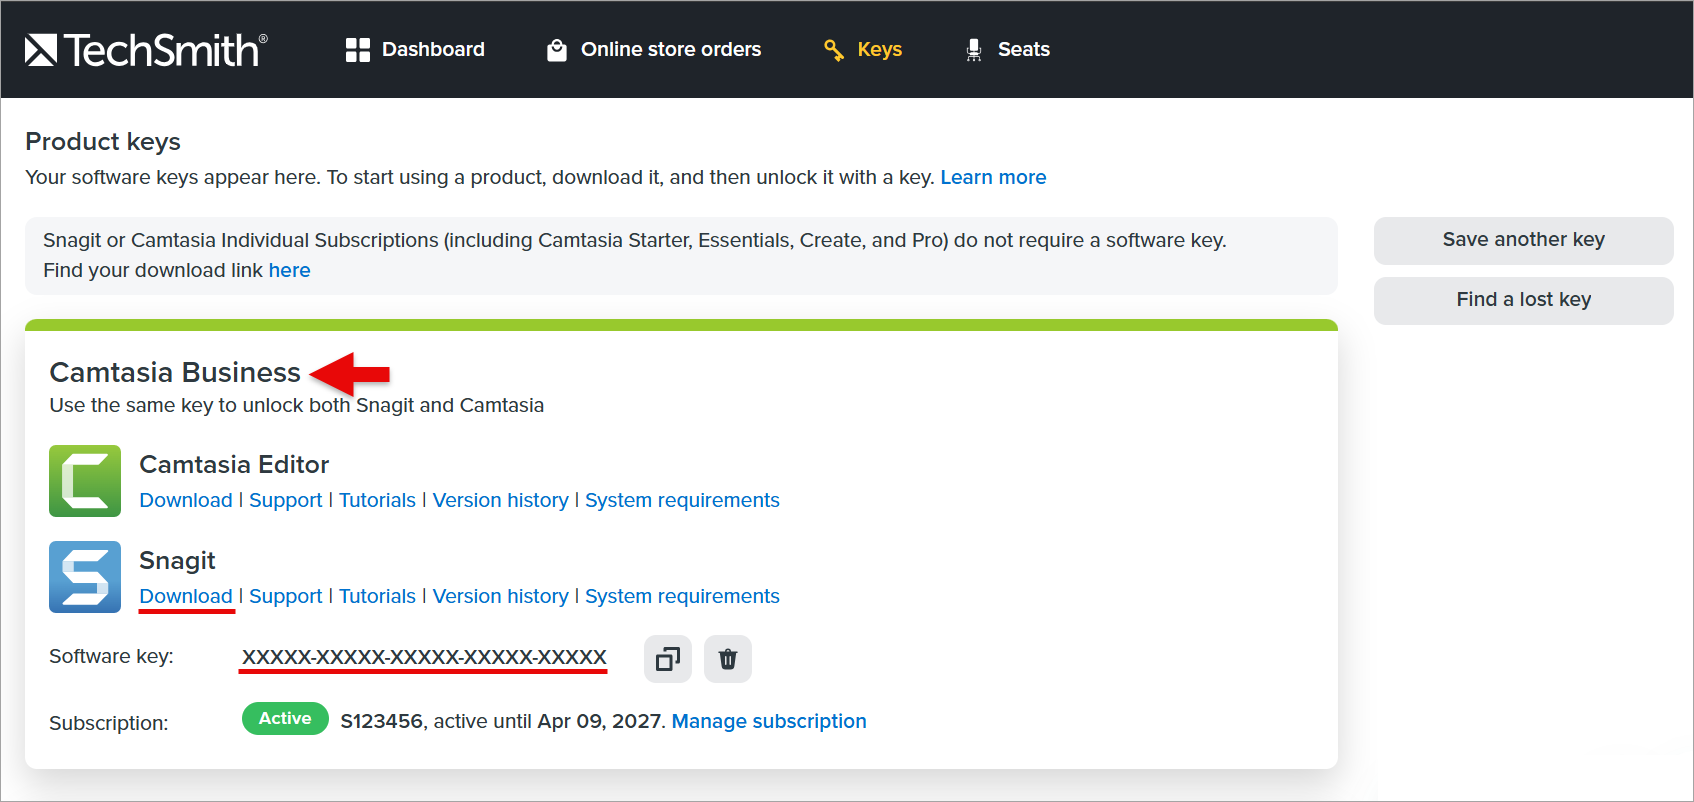Open Snagit Support link
1694x802 pixels.
click(286, 596)
